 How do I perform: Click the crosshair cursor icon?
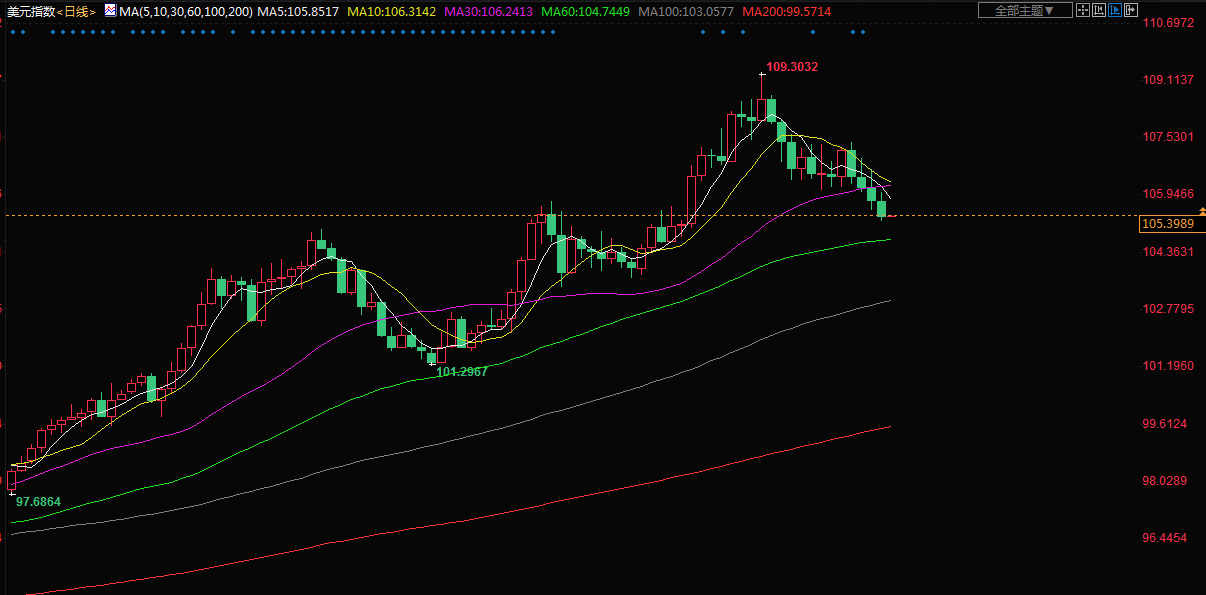(1083, 10)
